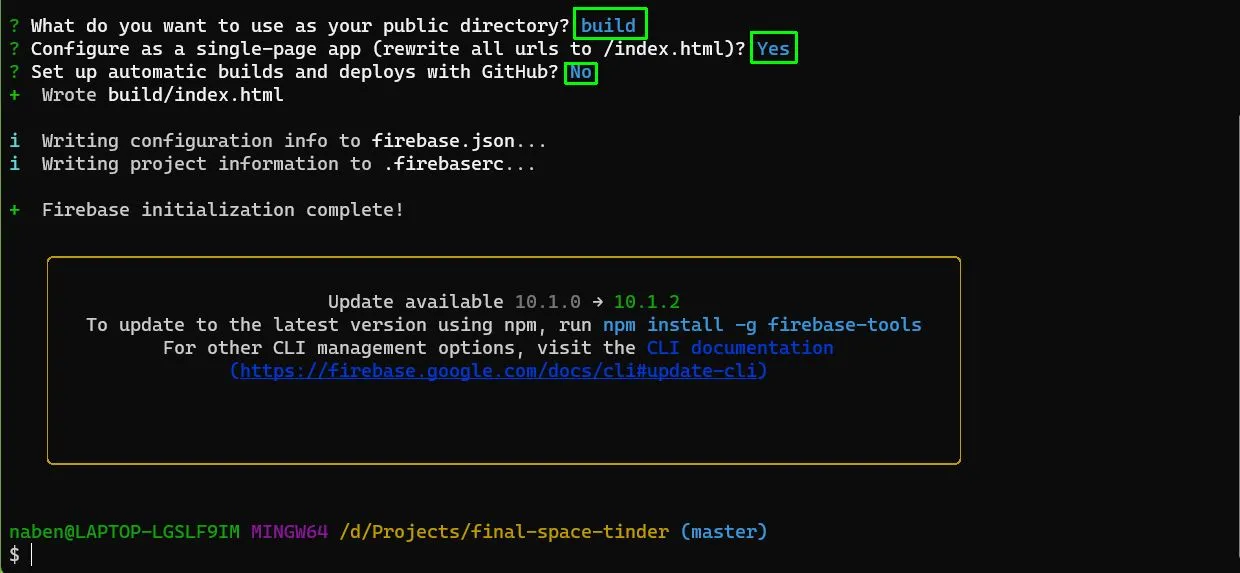The height and width of the screenshot is (573, 1240).
Task: Click the '.firebaserc' text in the project info line
Action: 444,164
